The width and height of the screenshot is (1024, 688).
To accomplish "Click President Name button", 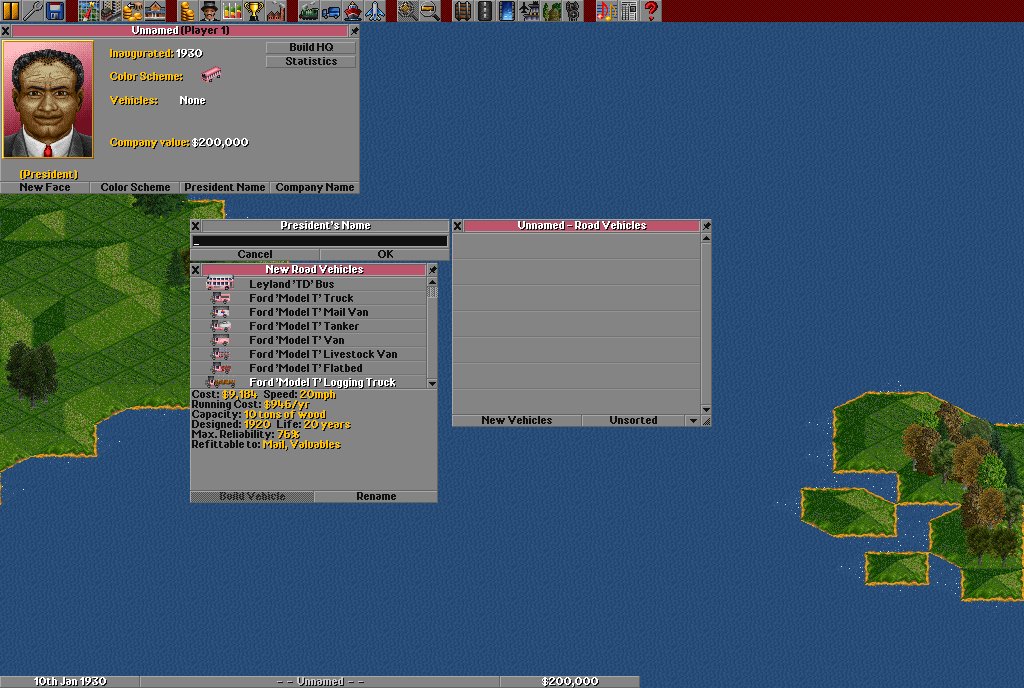I will click(x=225, y=187).
